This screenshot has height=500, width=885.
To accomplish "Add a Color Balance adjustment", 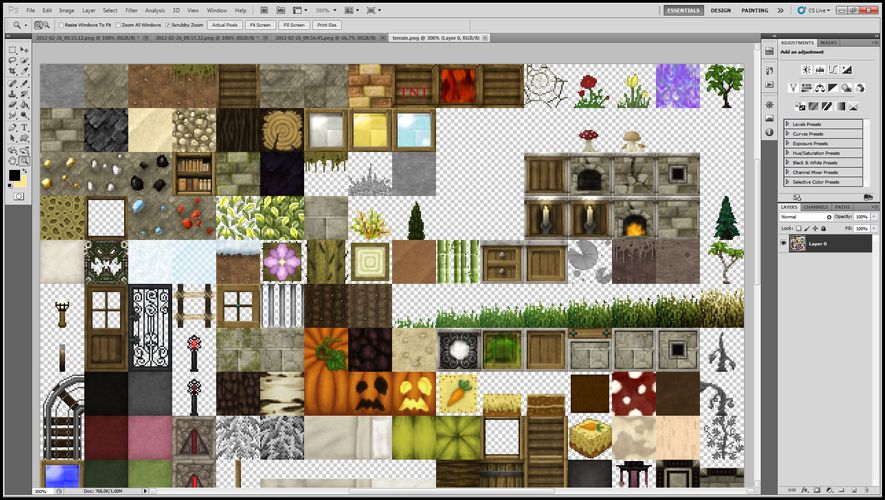I will (x=820, y=88).
